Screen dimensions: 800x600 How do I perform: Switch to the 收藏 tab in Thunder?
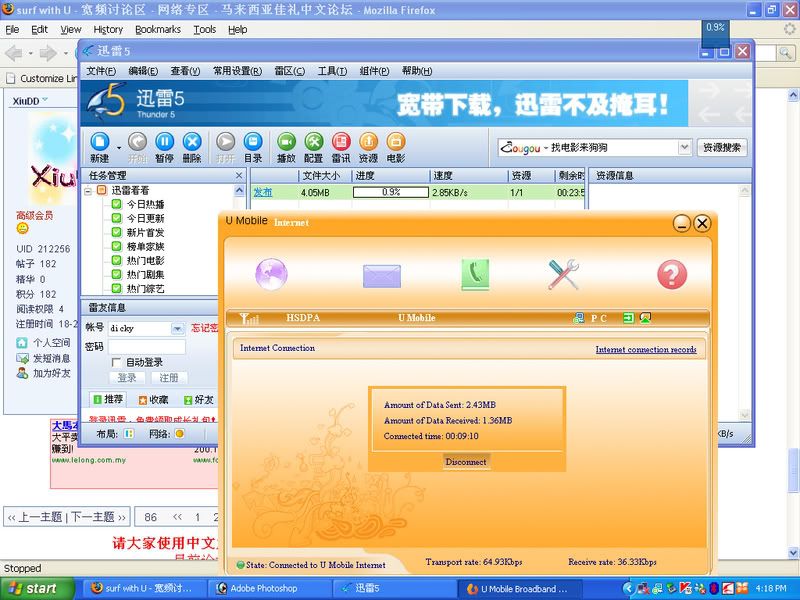click(154, 399)
